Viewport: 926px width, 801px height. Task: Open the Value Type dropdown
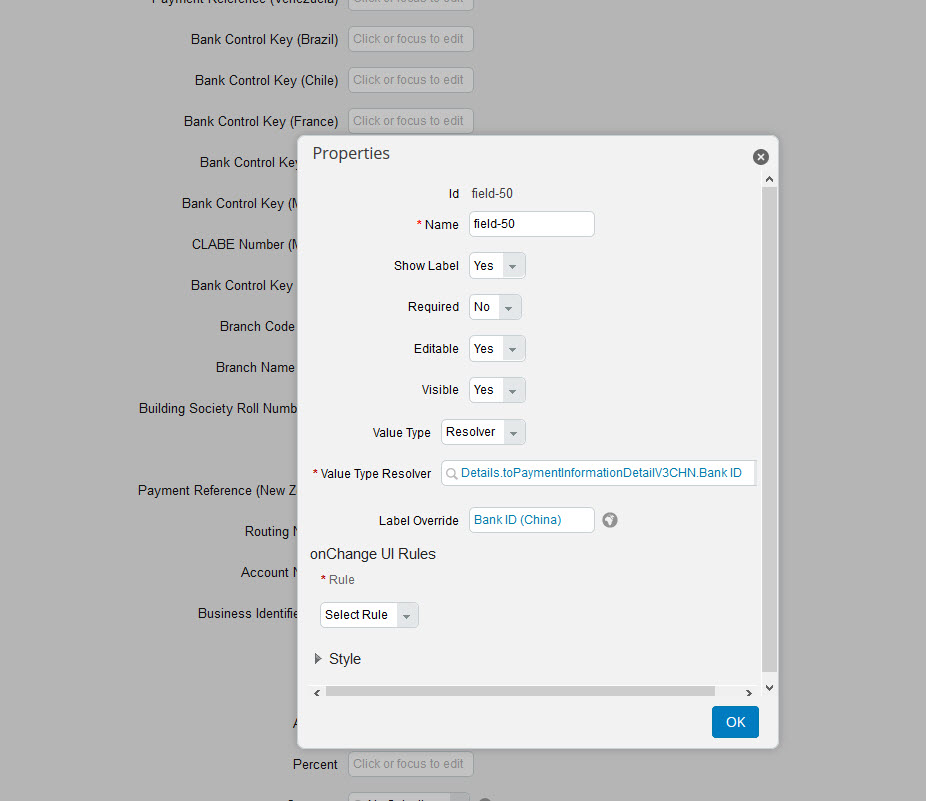coord(483,432)
